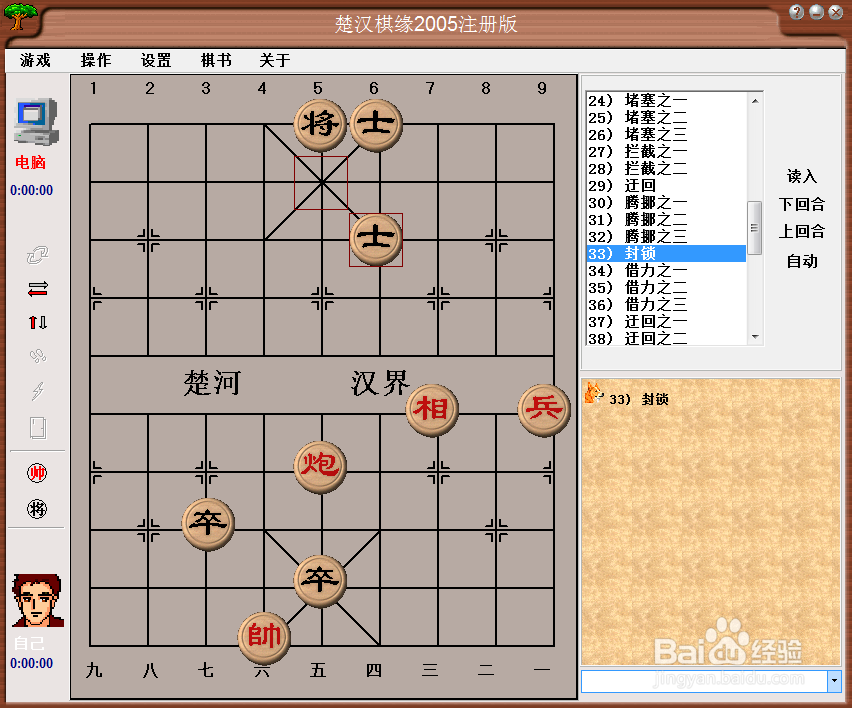Click the 自己 player label
The image size is (852, 708).
pyautogui.click(x=29, y=643)
